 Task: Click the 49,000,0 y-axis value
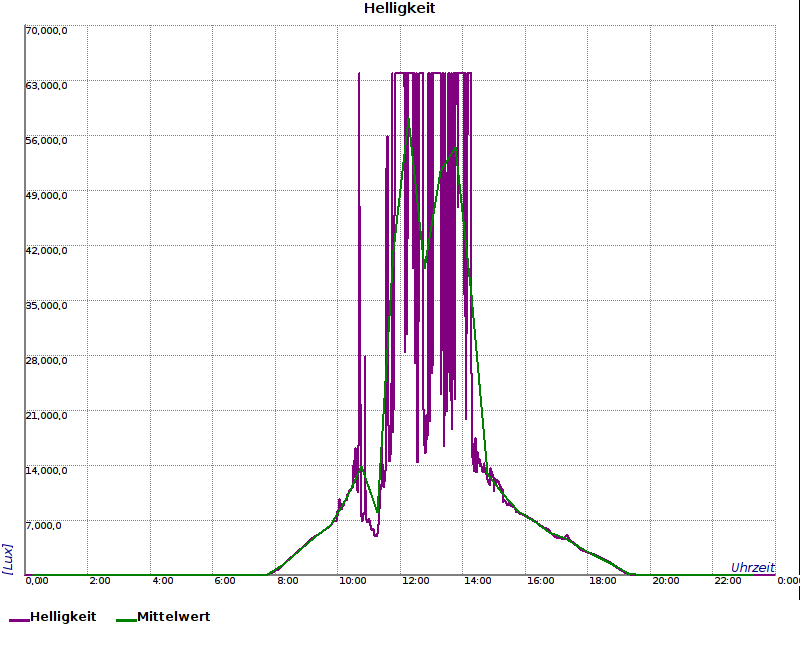click(x=46, y=196)
